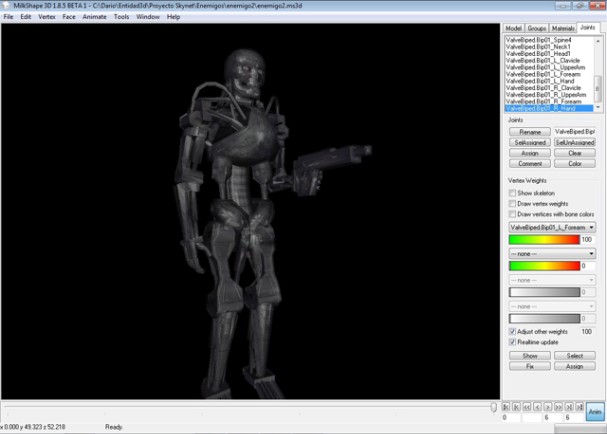Image resolution: width=607 pixels, height=434 pixels.
Task: Open the Face menu
Action: click(69, 17)
